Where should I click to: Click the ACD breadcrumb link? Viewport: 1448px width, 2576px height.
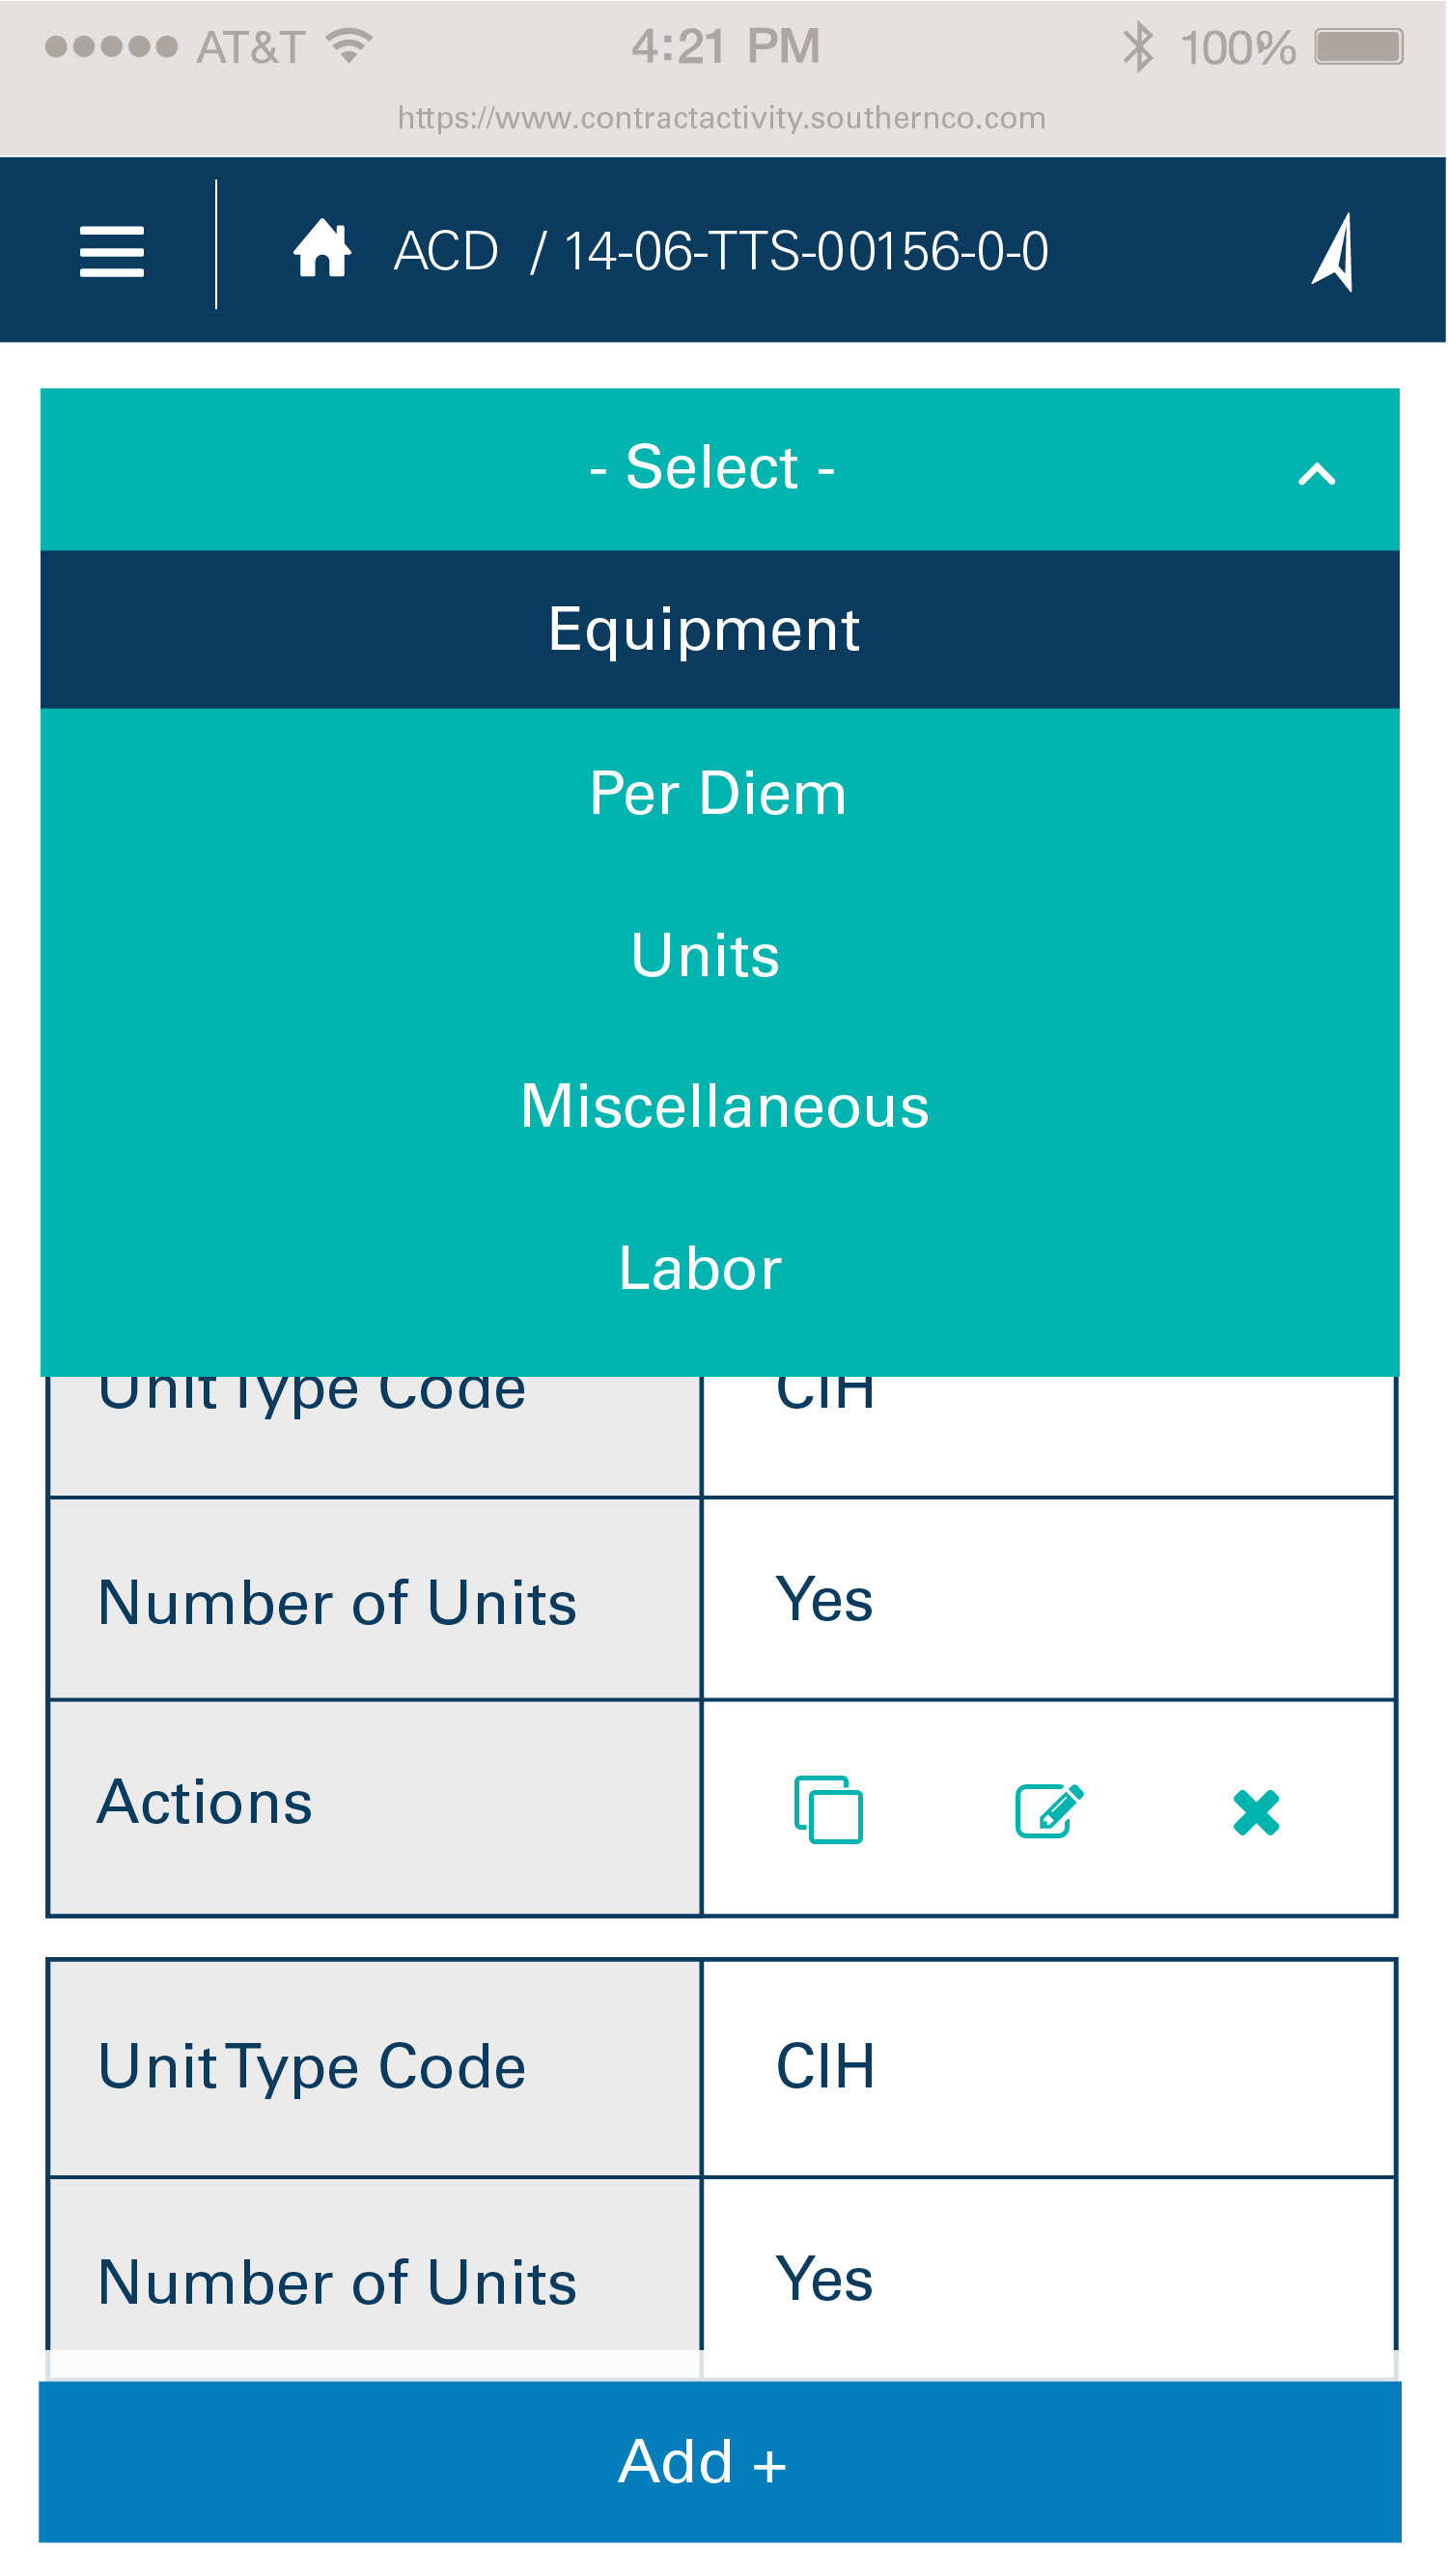pyautogui.click(x=446, y=251)
